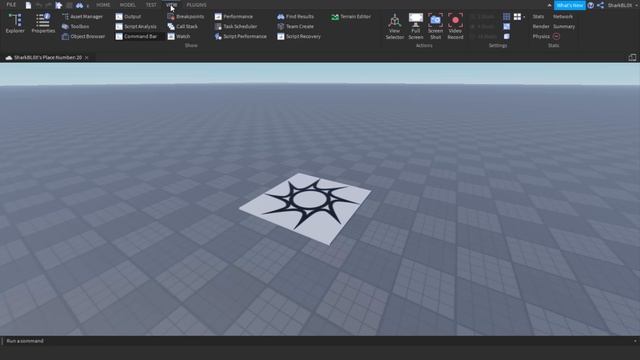Toggle the View Selector
This screenshot has width=640, height=360.
395,26
